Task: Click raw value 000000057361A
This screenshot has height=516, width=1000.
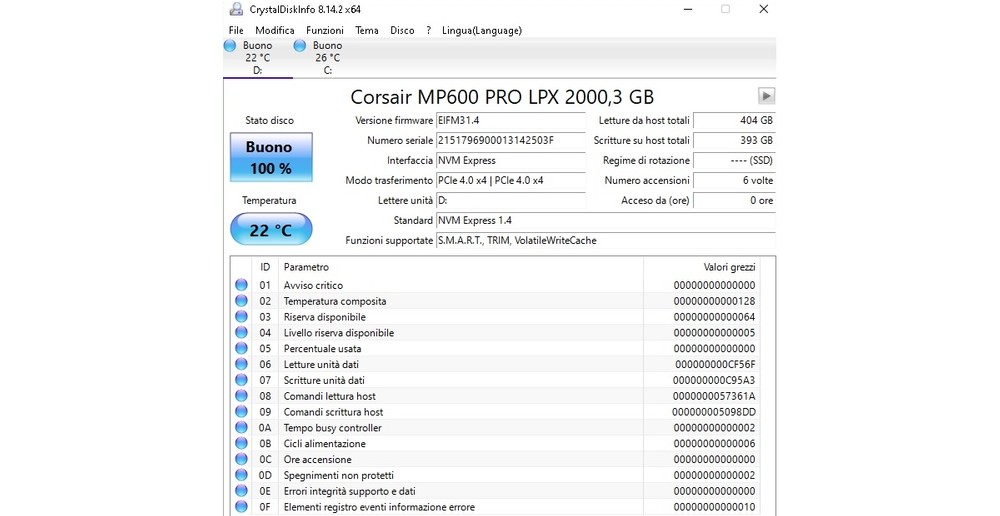Action: coord(714,396)
